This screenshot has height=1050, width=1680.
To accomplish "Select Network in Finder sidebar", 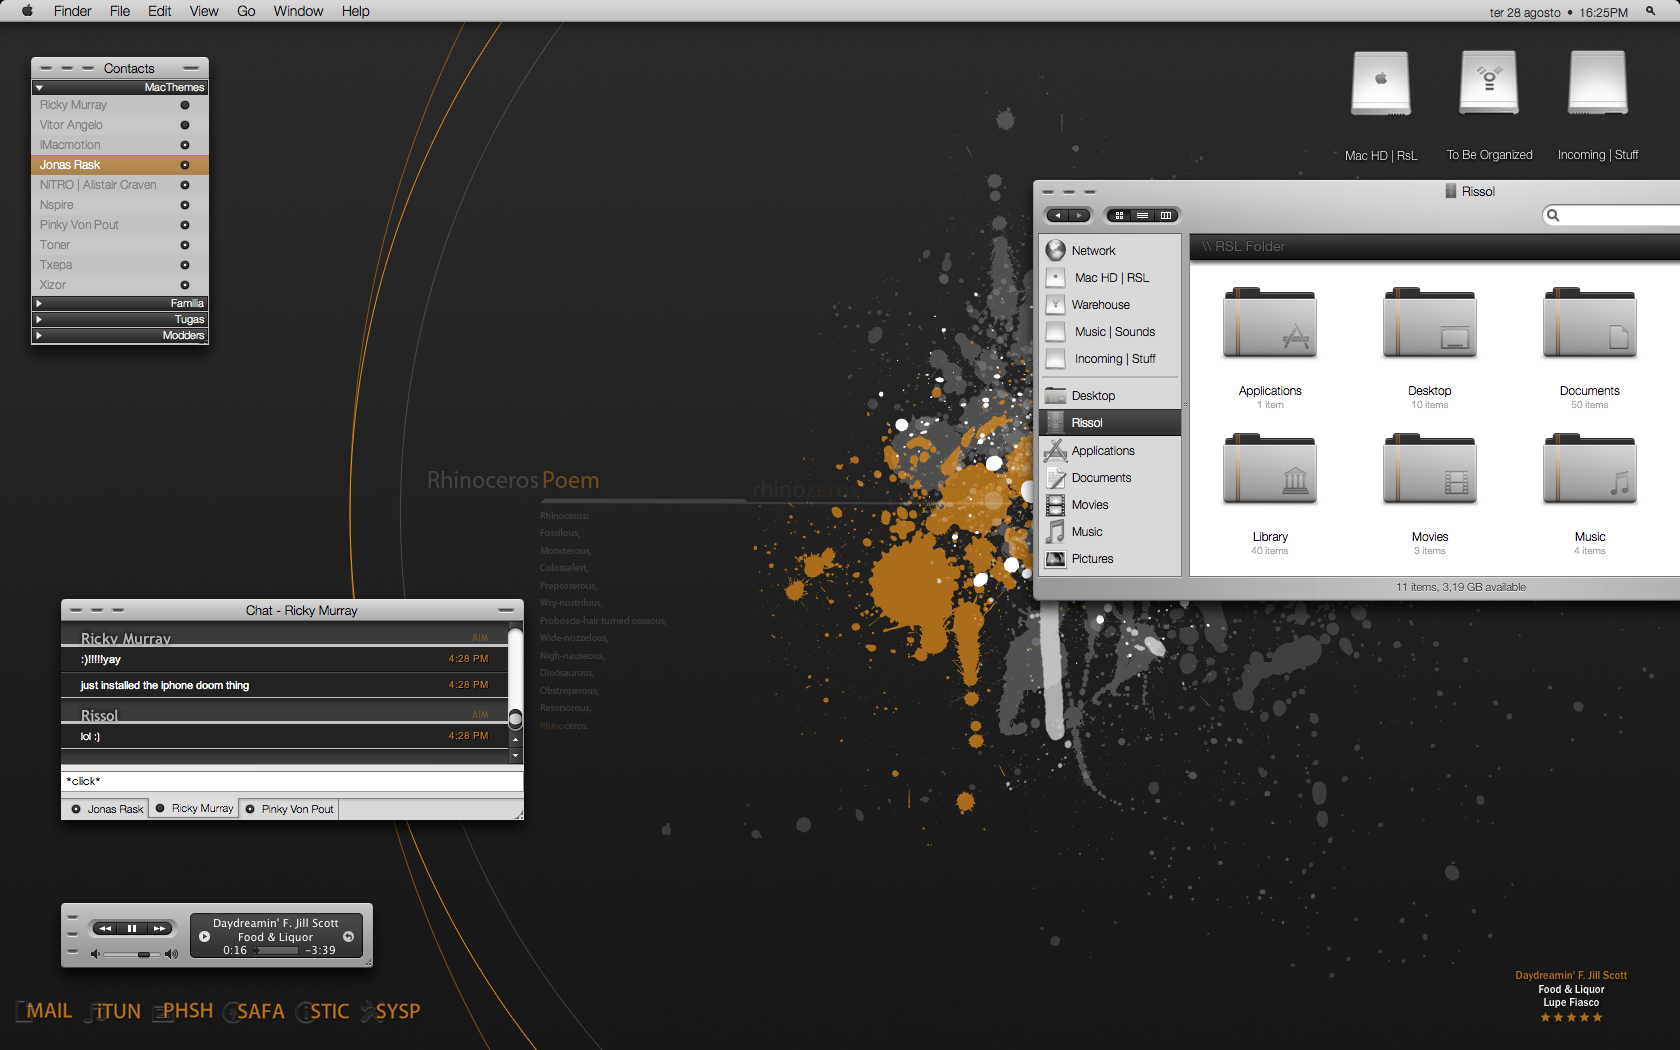I will click(x=1110, y=251).
